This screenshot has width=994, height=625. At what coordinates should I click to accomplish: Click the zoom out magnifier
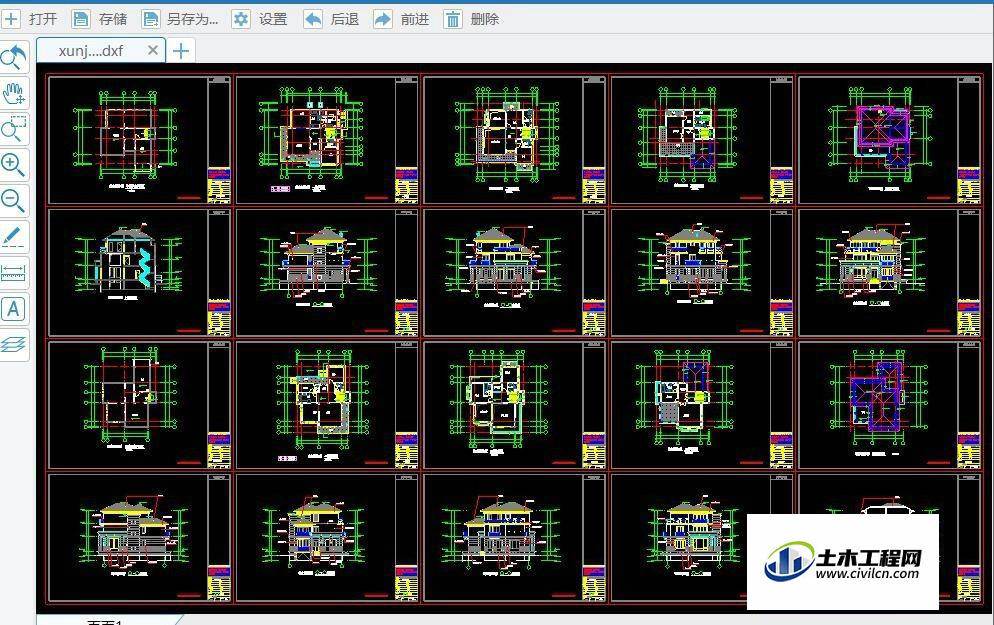14,201
